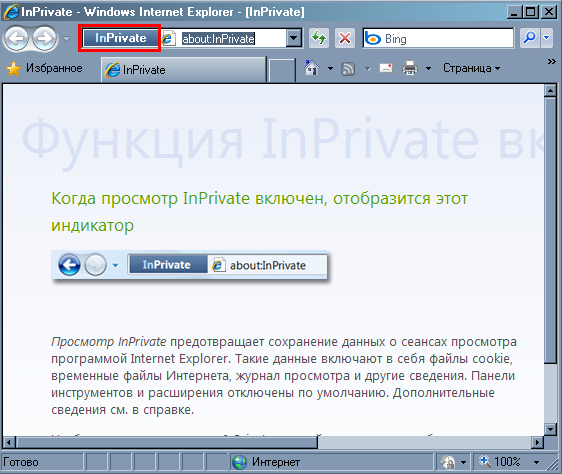This screenshot has height=474, width=562.
Task: Go forward with the Forward arrow button
Action: coord(45,38)
